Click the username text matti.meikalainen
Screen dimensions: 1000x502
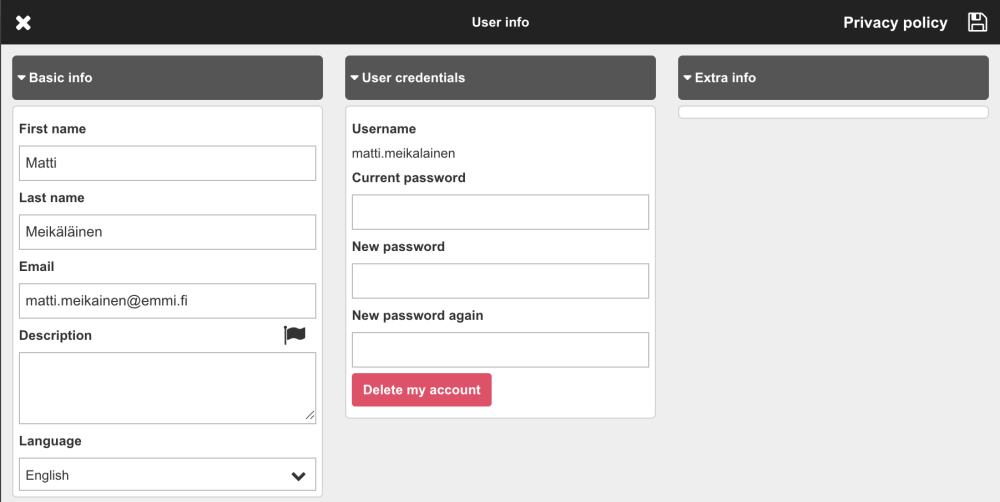(404, 153)
